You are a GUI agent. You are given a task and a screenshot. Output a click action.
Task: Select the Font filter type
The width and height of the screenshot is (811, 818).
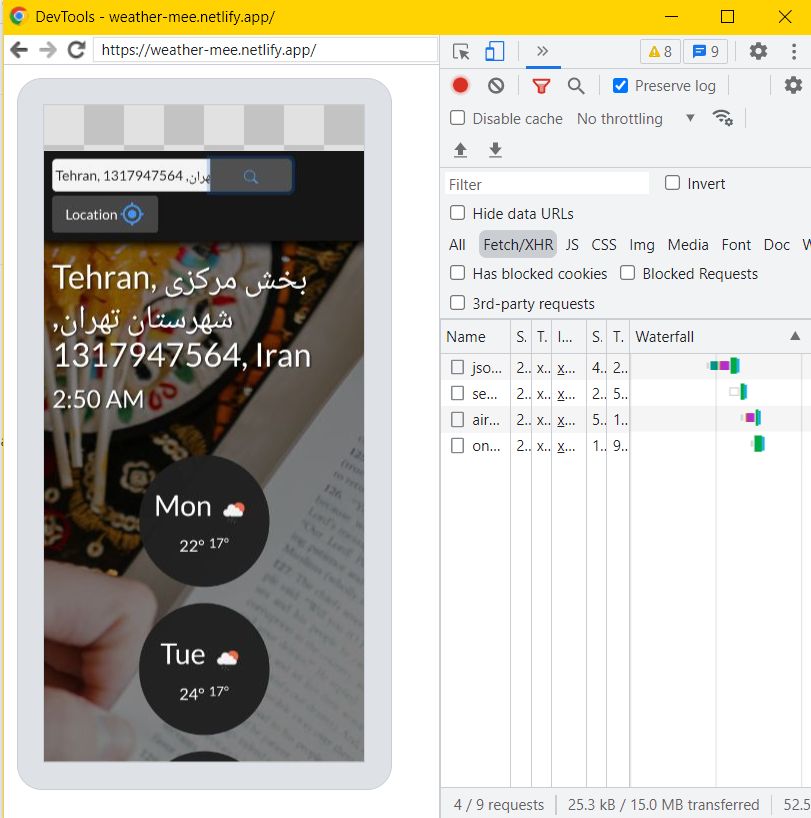click(x=736, y=245)
